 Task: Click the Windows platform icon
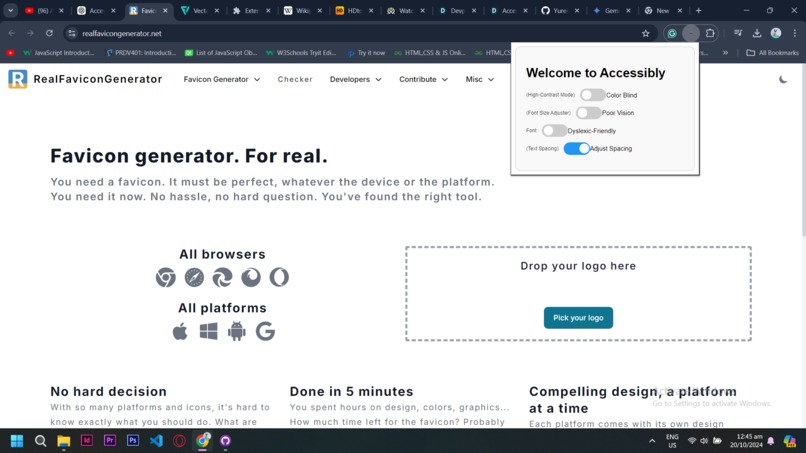point(208,332)
